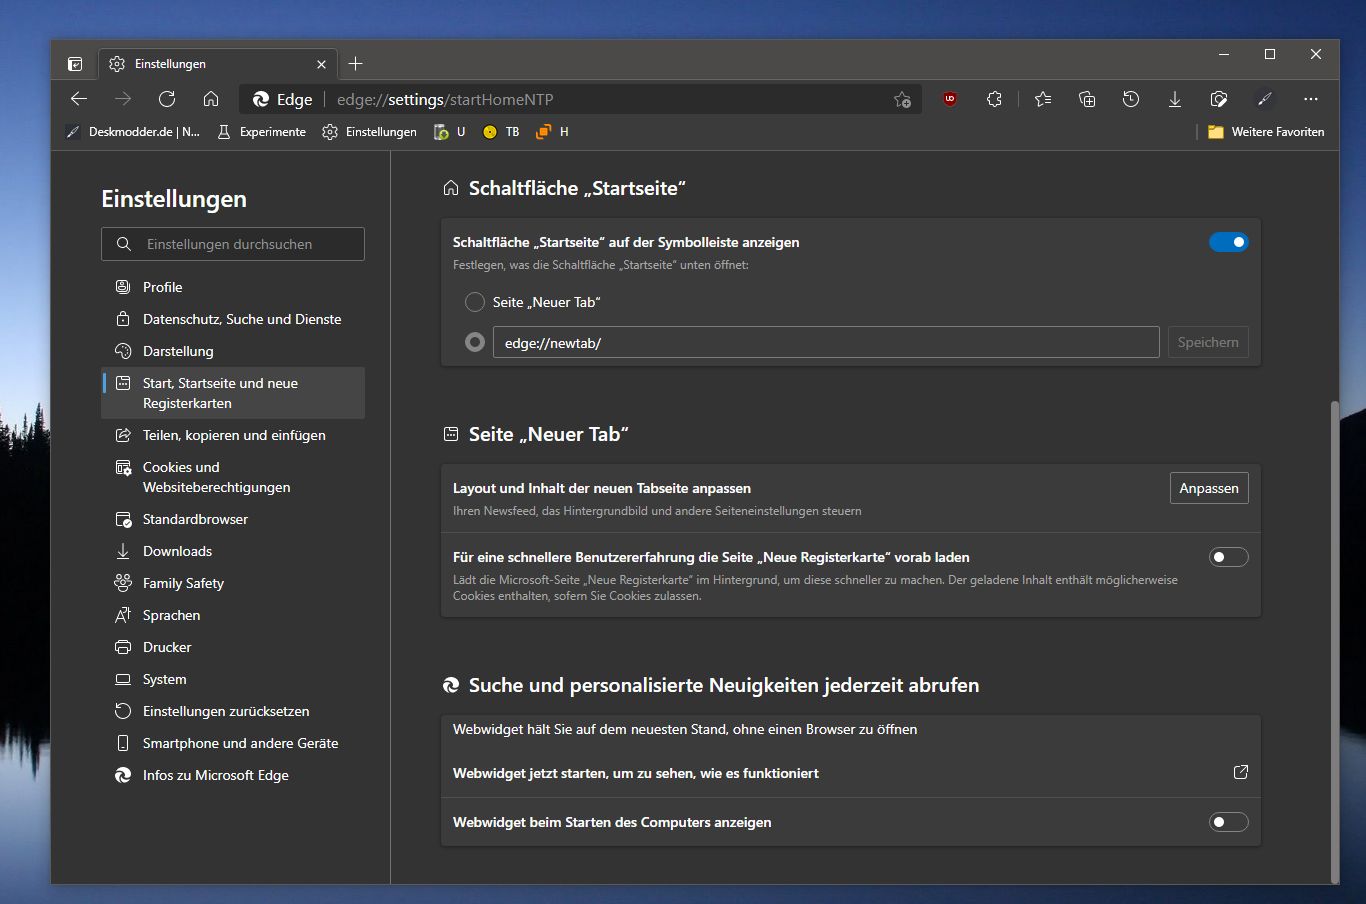
Task: Click the pen profile icon in toolbar
Action: pos(1265,99)
